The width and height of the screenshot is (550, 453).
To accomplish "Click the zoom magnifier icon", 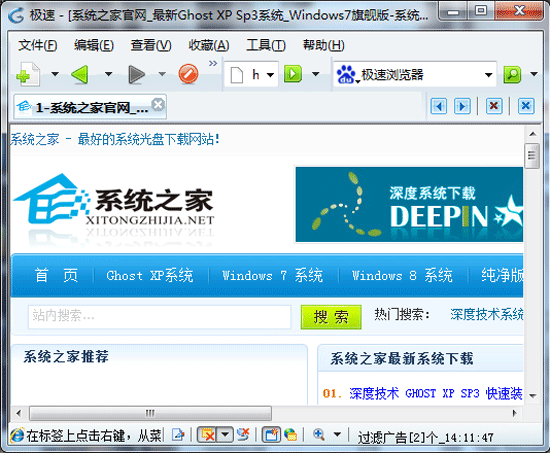I will [x=319, y=434].
